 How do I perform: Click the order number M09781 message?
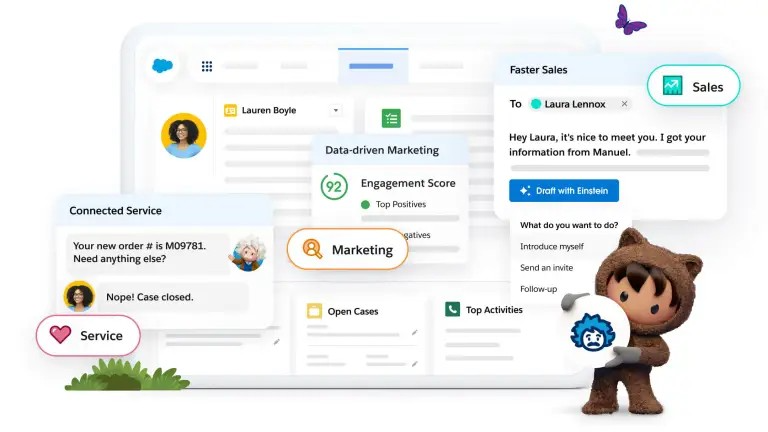pos(148,252)
